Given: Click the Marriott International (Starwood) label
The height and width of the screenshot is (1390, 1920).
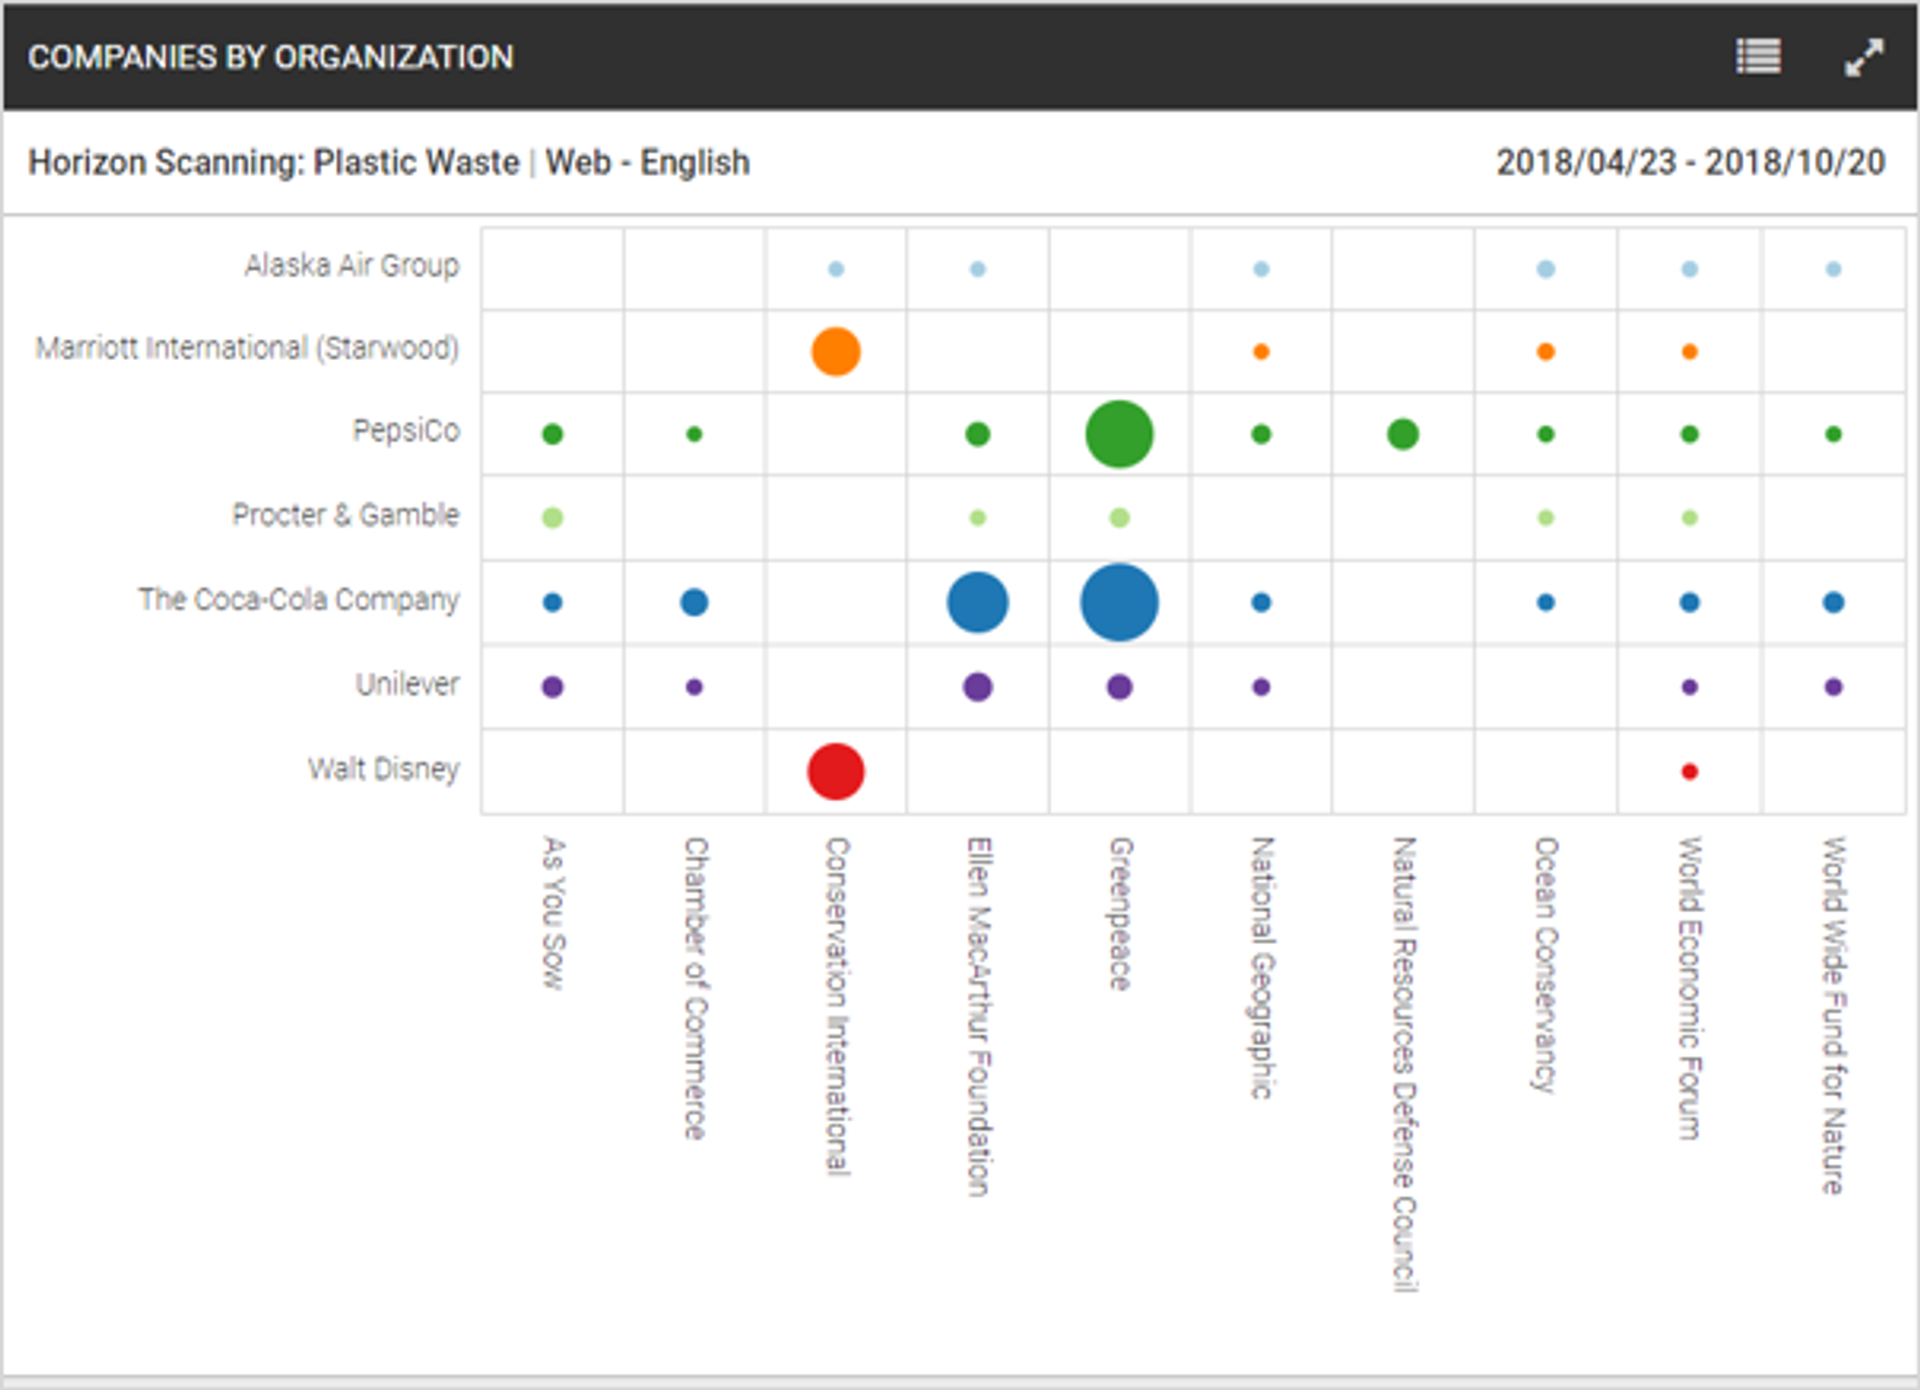Looking at the screenshot, I should point(247,348).
